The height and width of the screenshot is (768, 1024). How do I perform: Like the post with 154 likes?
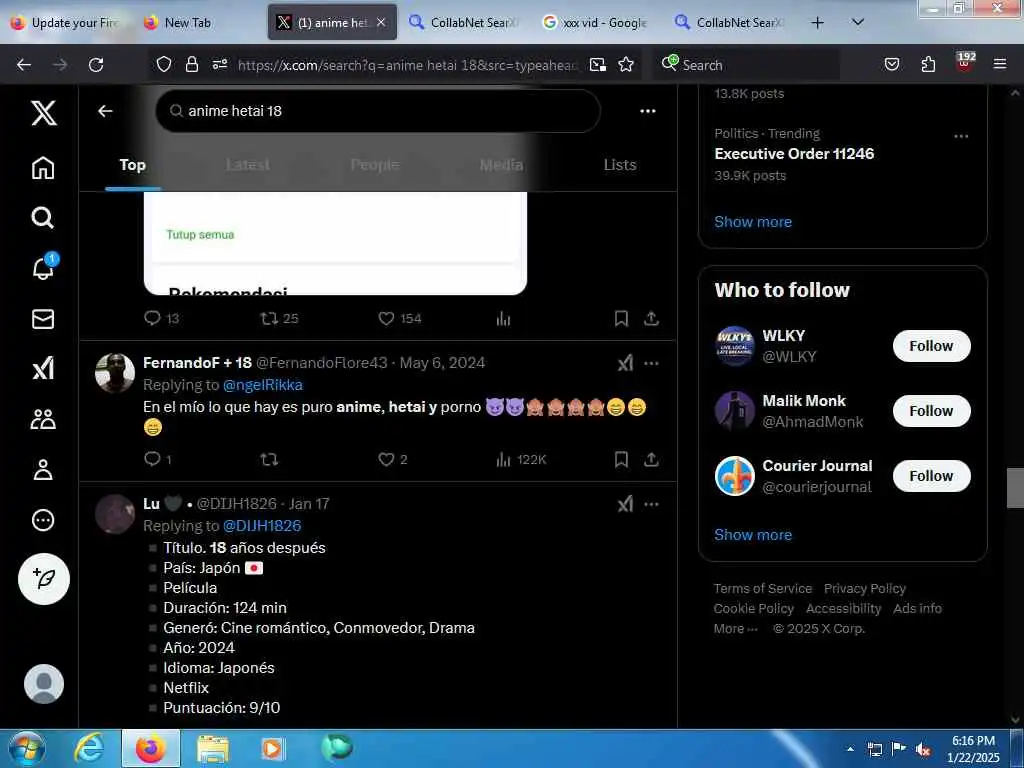click(x=400, y=319)
